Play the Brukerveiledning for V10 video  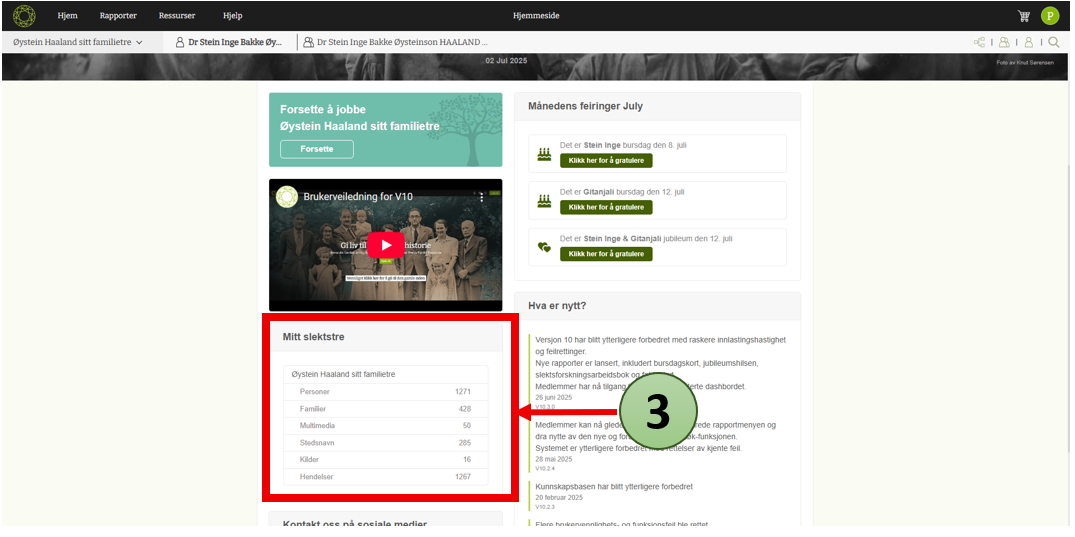pyautogui.click(x=385, y=245)
